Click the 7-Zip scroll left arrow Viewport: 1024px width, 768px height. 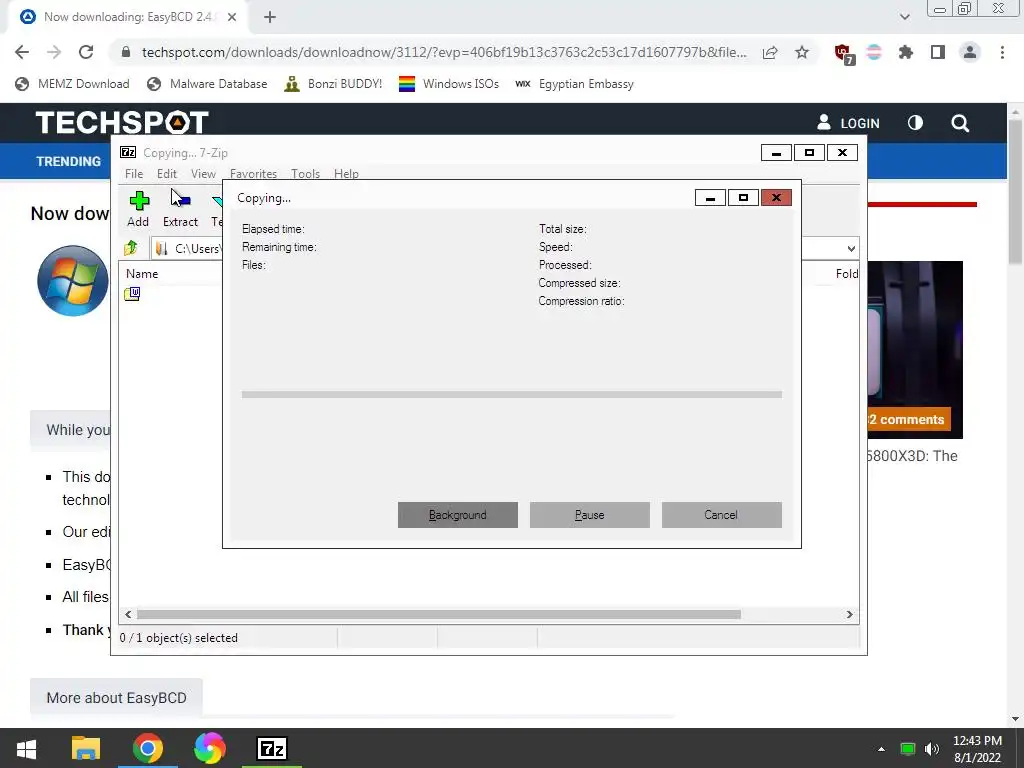pos(128,615)
